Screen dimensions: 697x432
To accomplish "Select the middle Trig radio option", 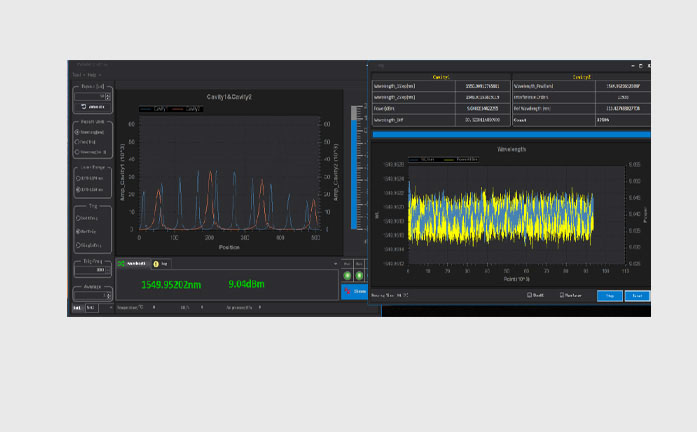I will pyautogui.click(x=78, y=232).
